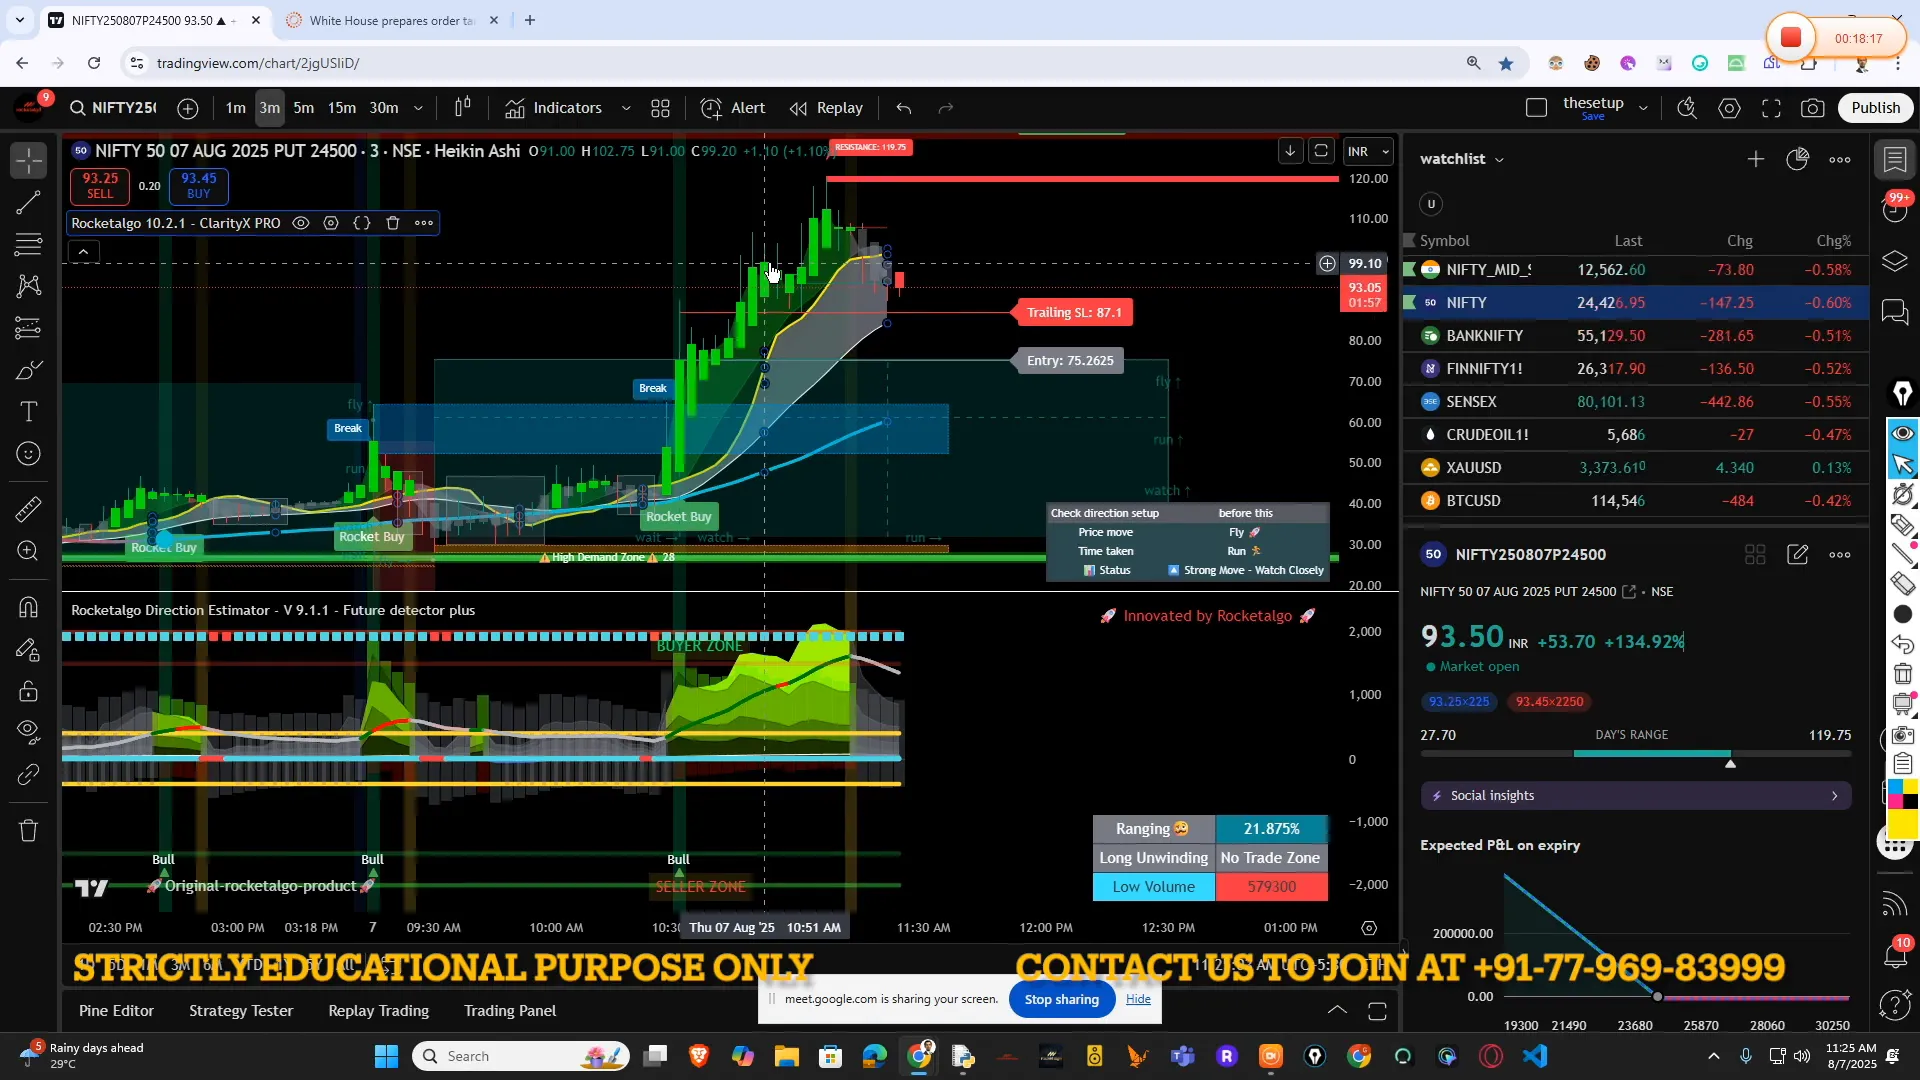Open the Indicators dialog
The height and width of the screenshot is (1080, 1920).
tap(554, 108)
